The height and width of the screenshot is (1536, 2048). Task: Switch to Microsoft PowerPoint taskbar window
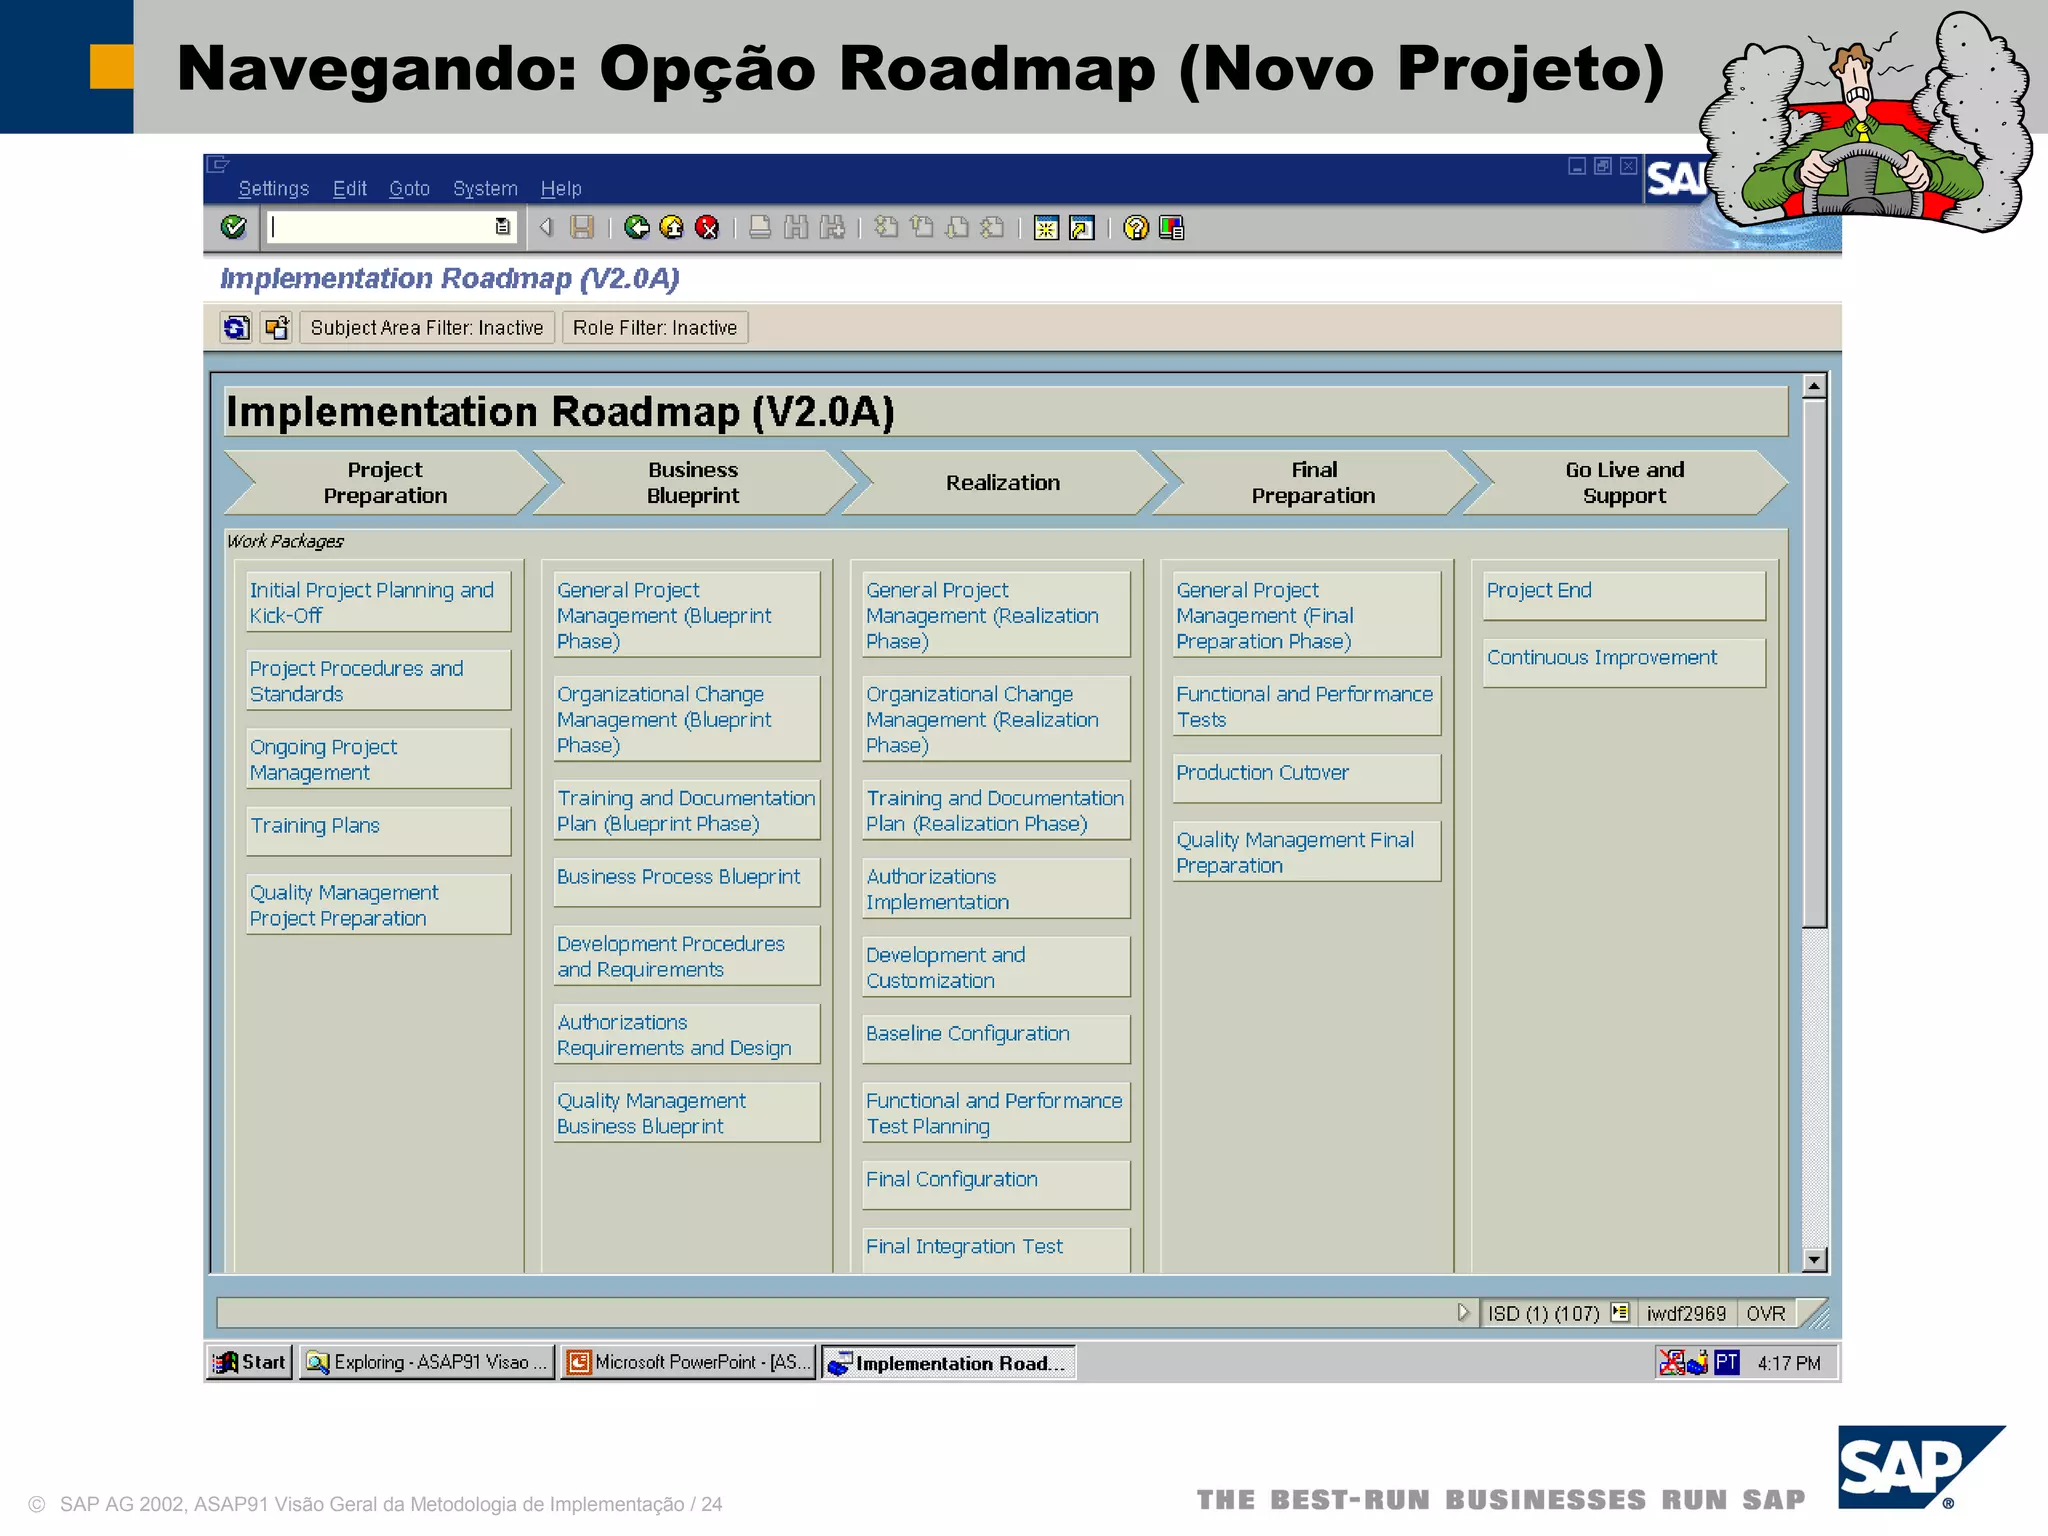[687, 1362]
